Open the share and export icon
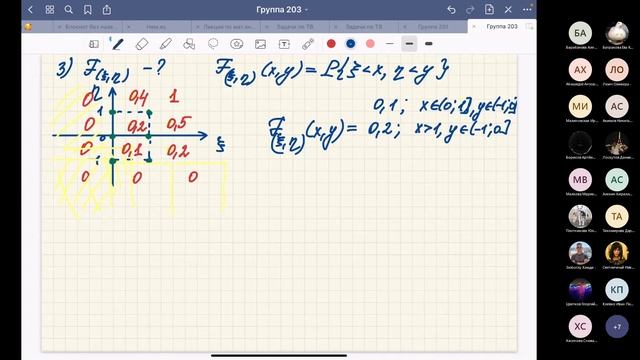Screen dimensions: 640x360 pos(107,9)
